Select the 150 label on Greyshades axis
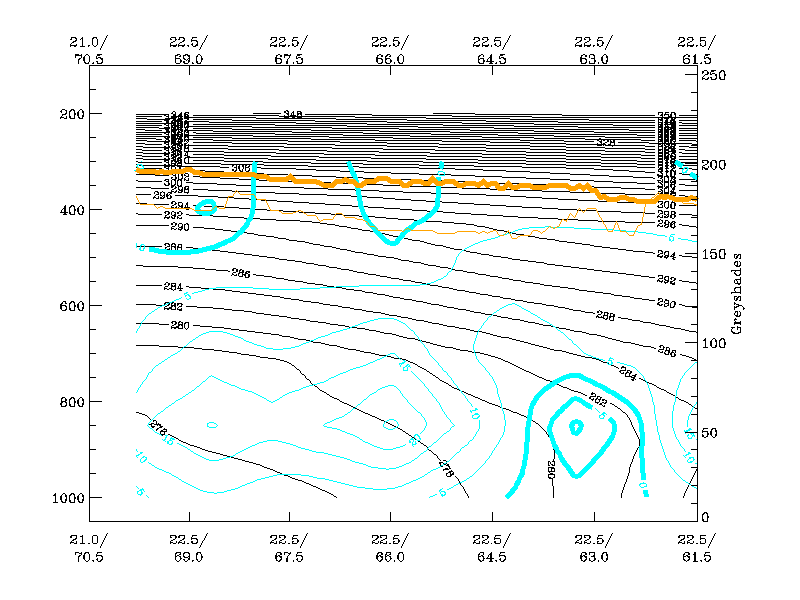The width and height of the screenshot is (800, 600). (x=714, y=254)
